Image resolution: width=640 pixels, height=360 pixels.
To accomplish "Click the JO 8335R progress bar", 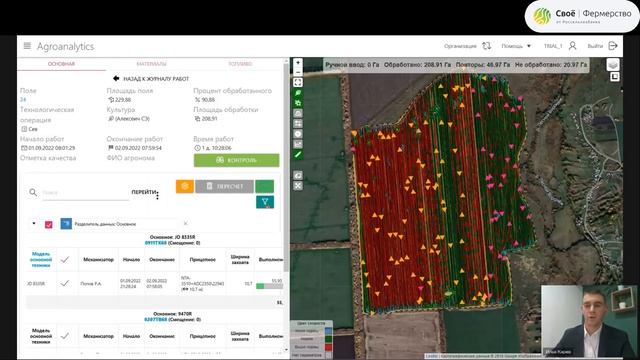I will click(269, 286).
